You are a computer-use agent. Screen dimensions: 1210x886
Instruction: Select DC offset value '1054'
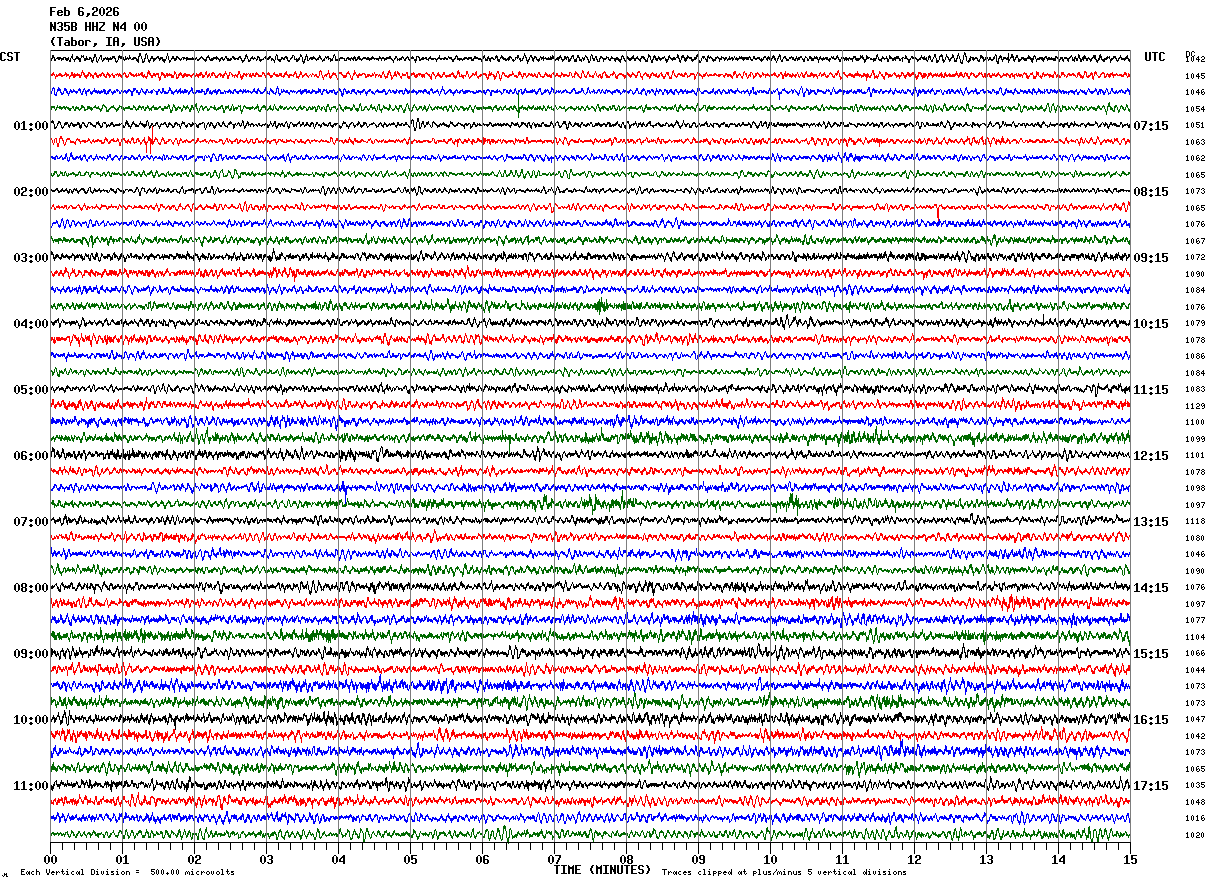point(1195,110)
